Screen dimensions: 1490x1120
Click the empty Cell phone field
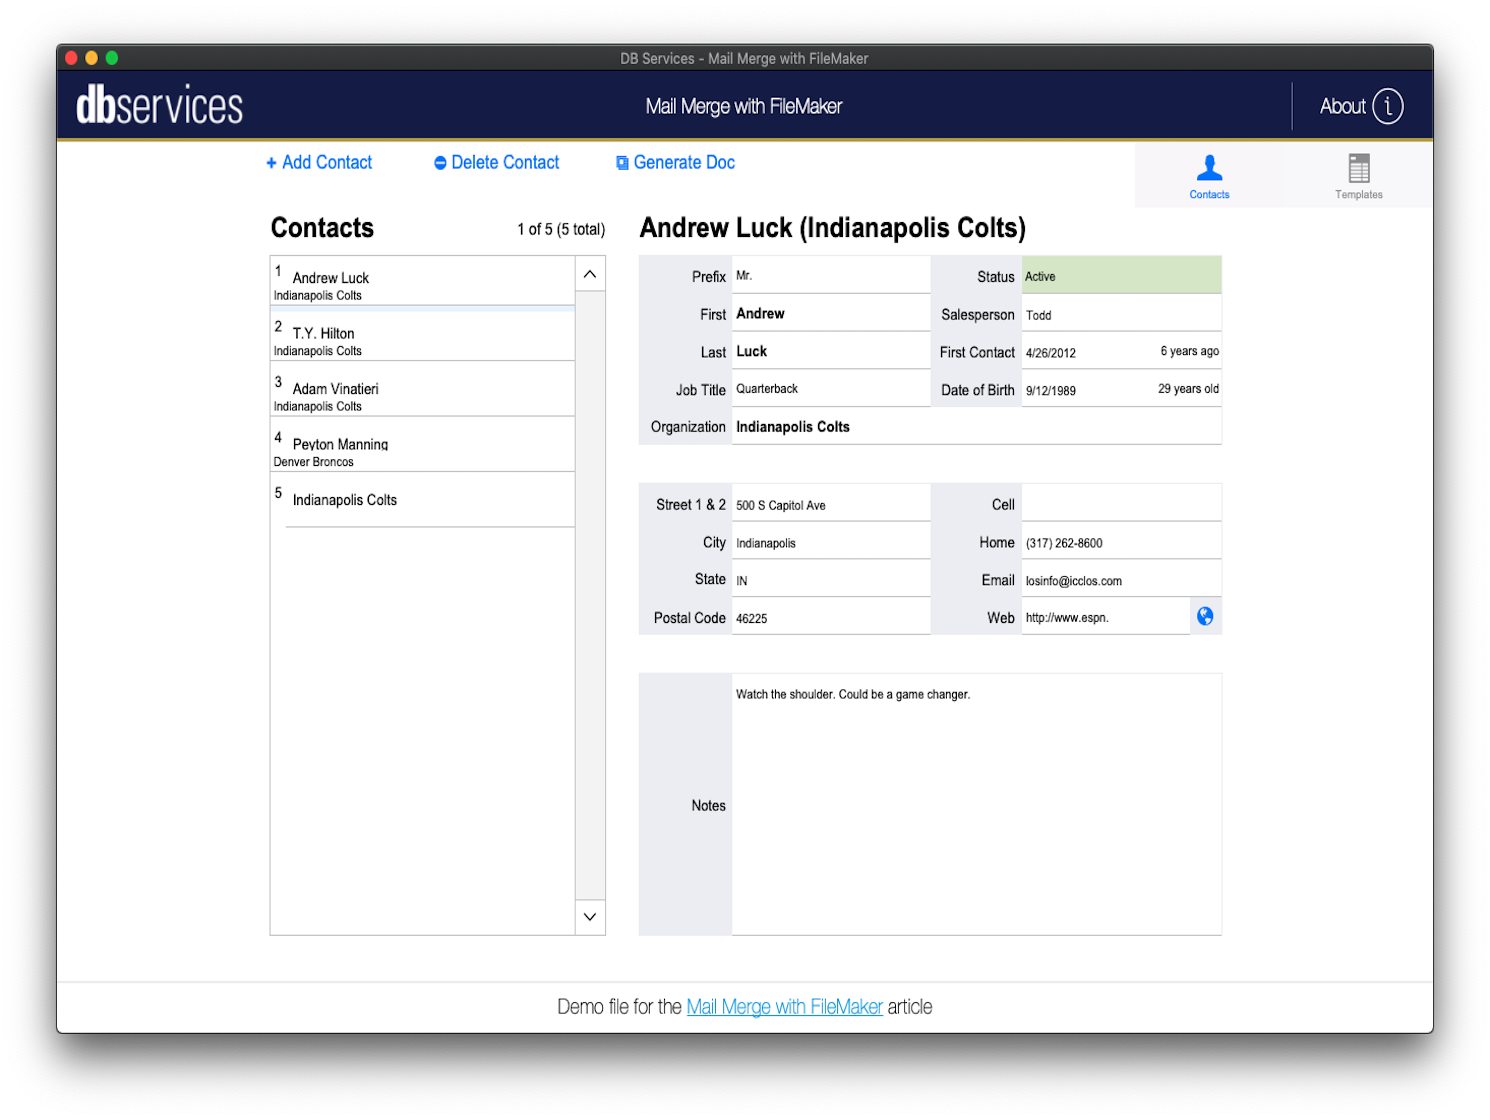1121,504
